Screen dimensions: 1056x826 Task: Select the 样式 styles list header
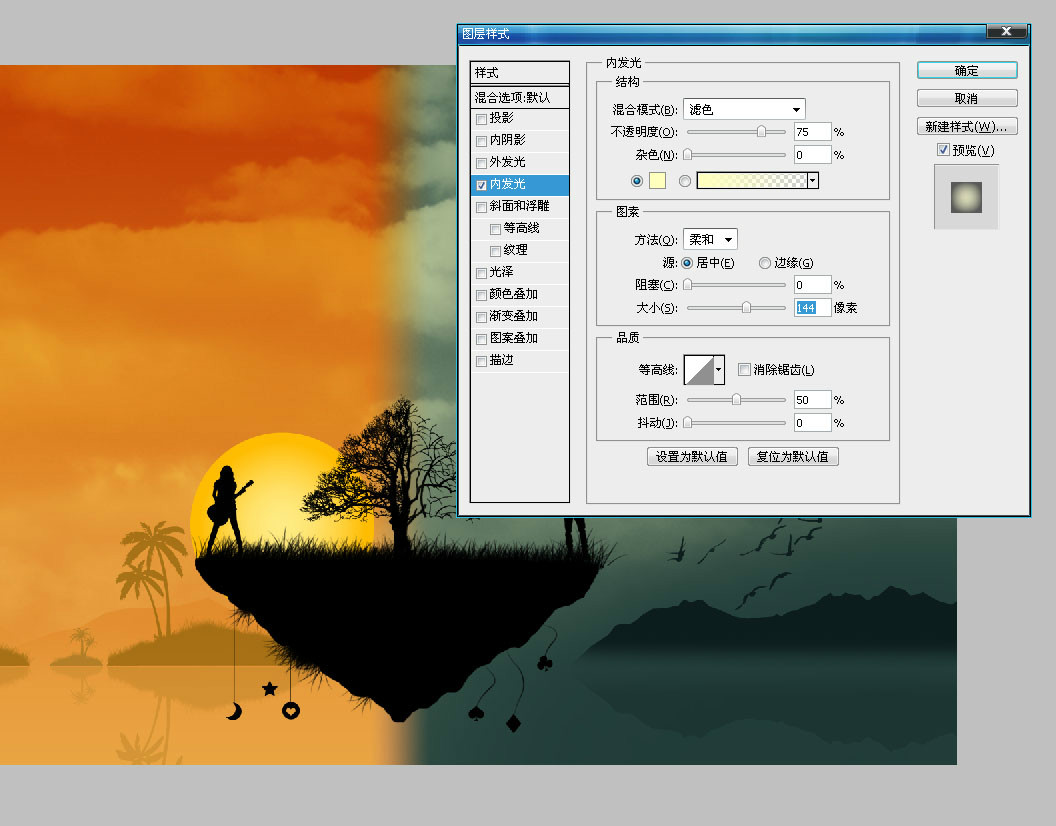(x=519, y=73)
